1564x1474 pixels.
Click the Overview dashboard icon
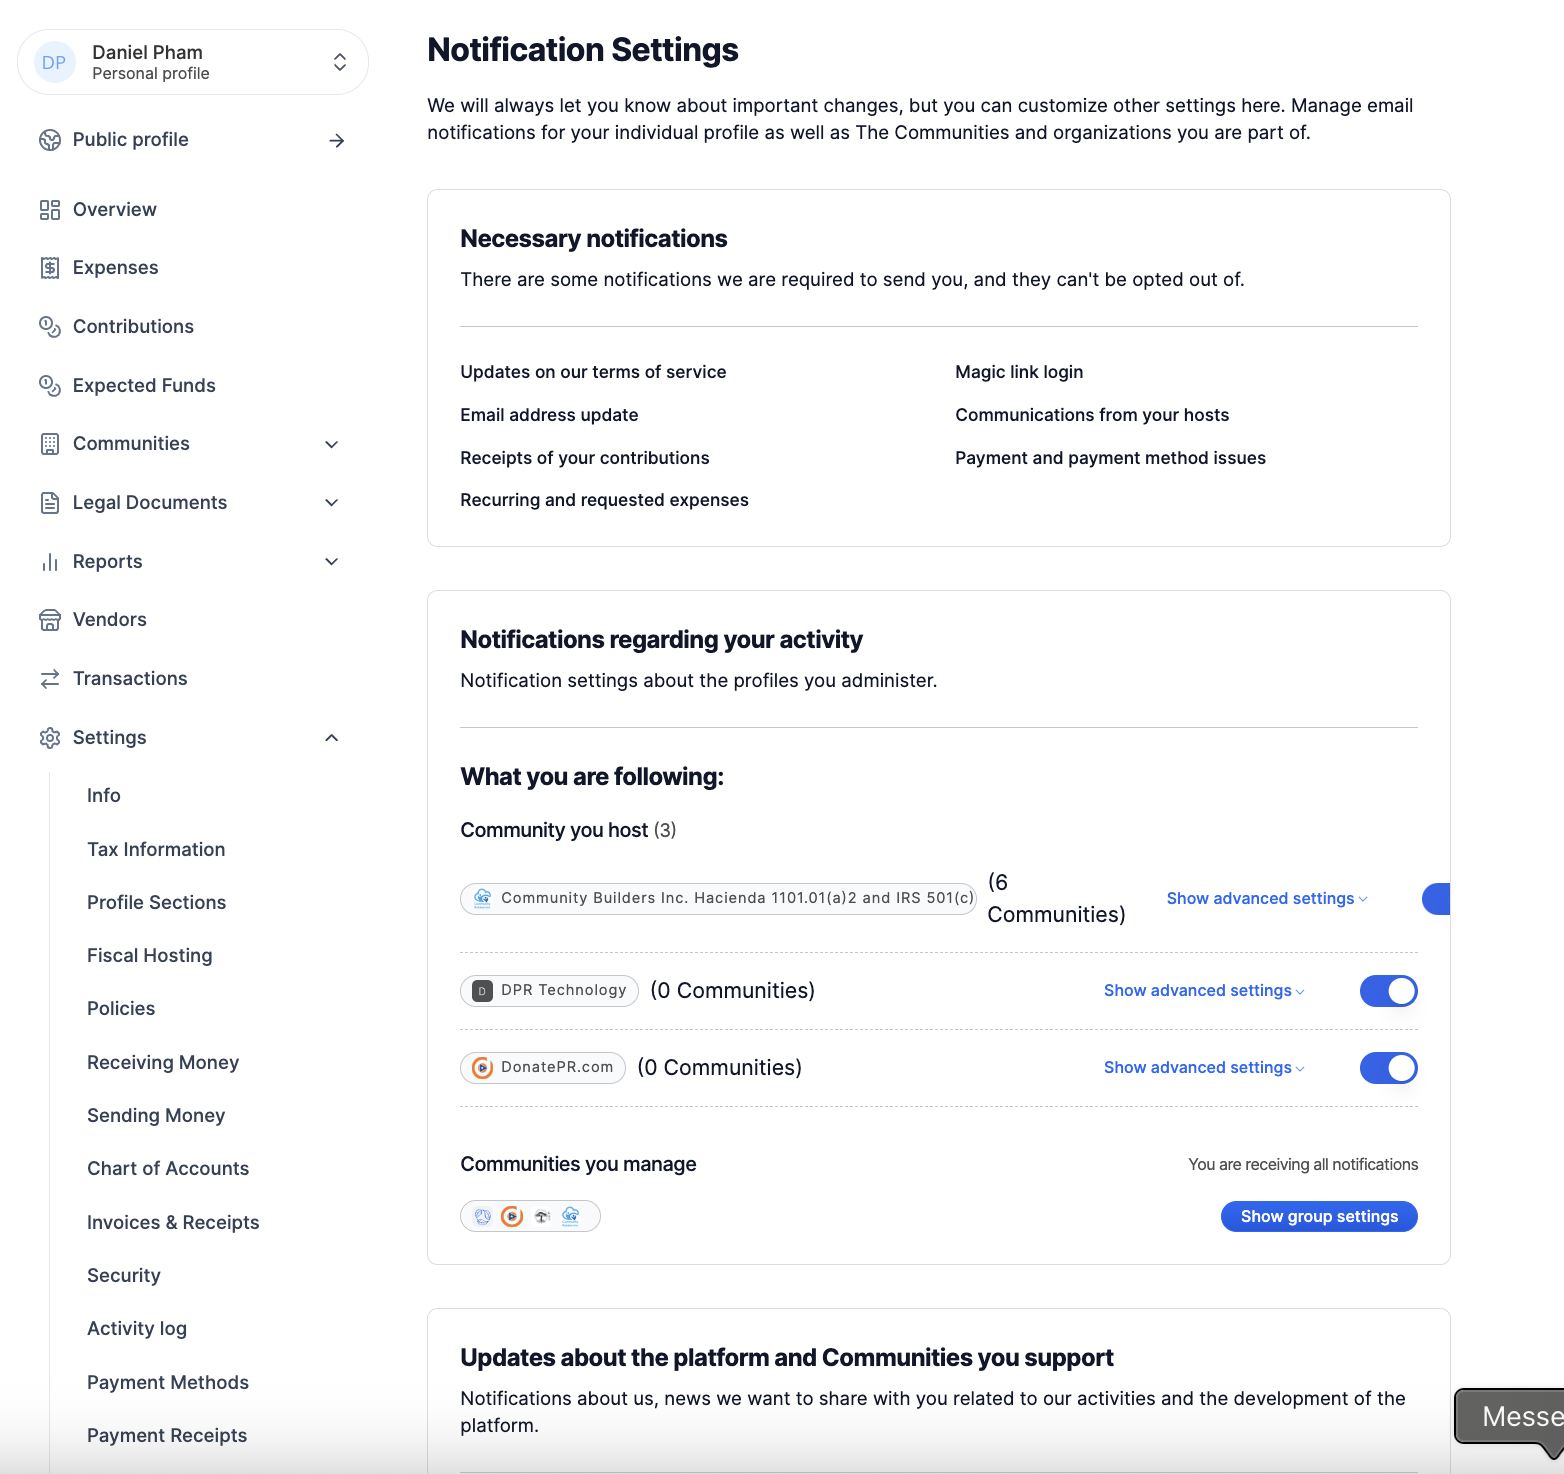coord(50,210)
